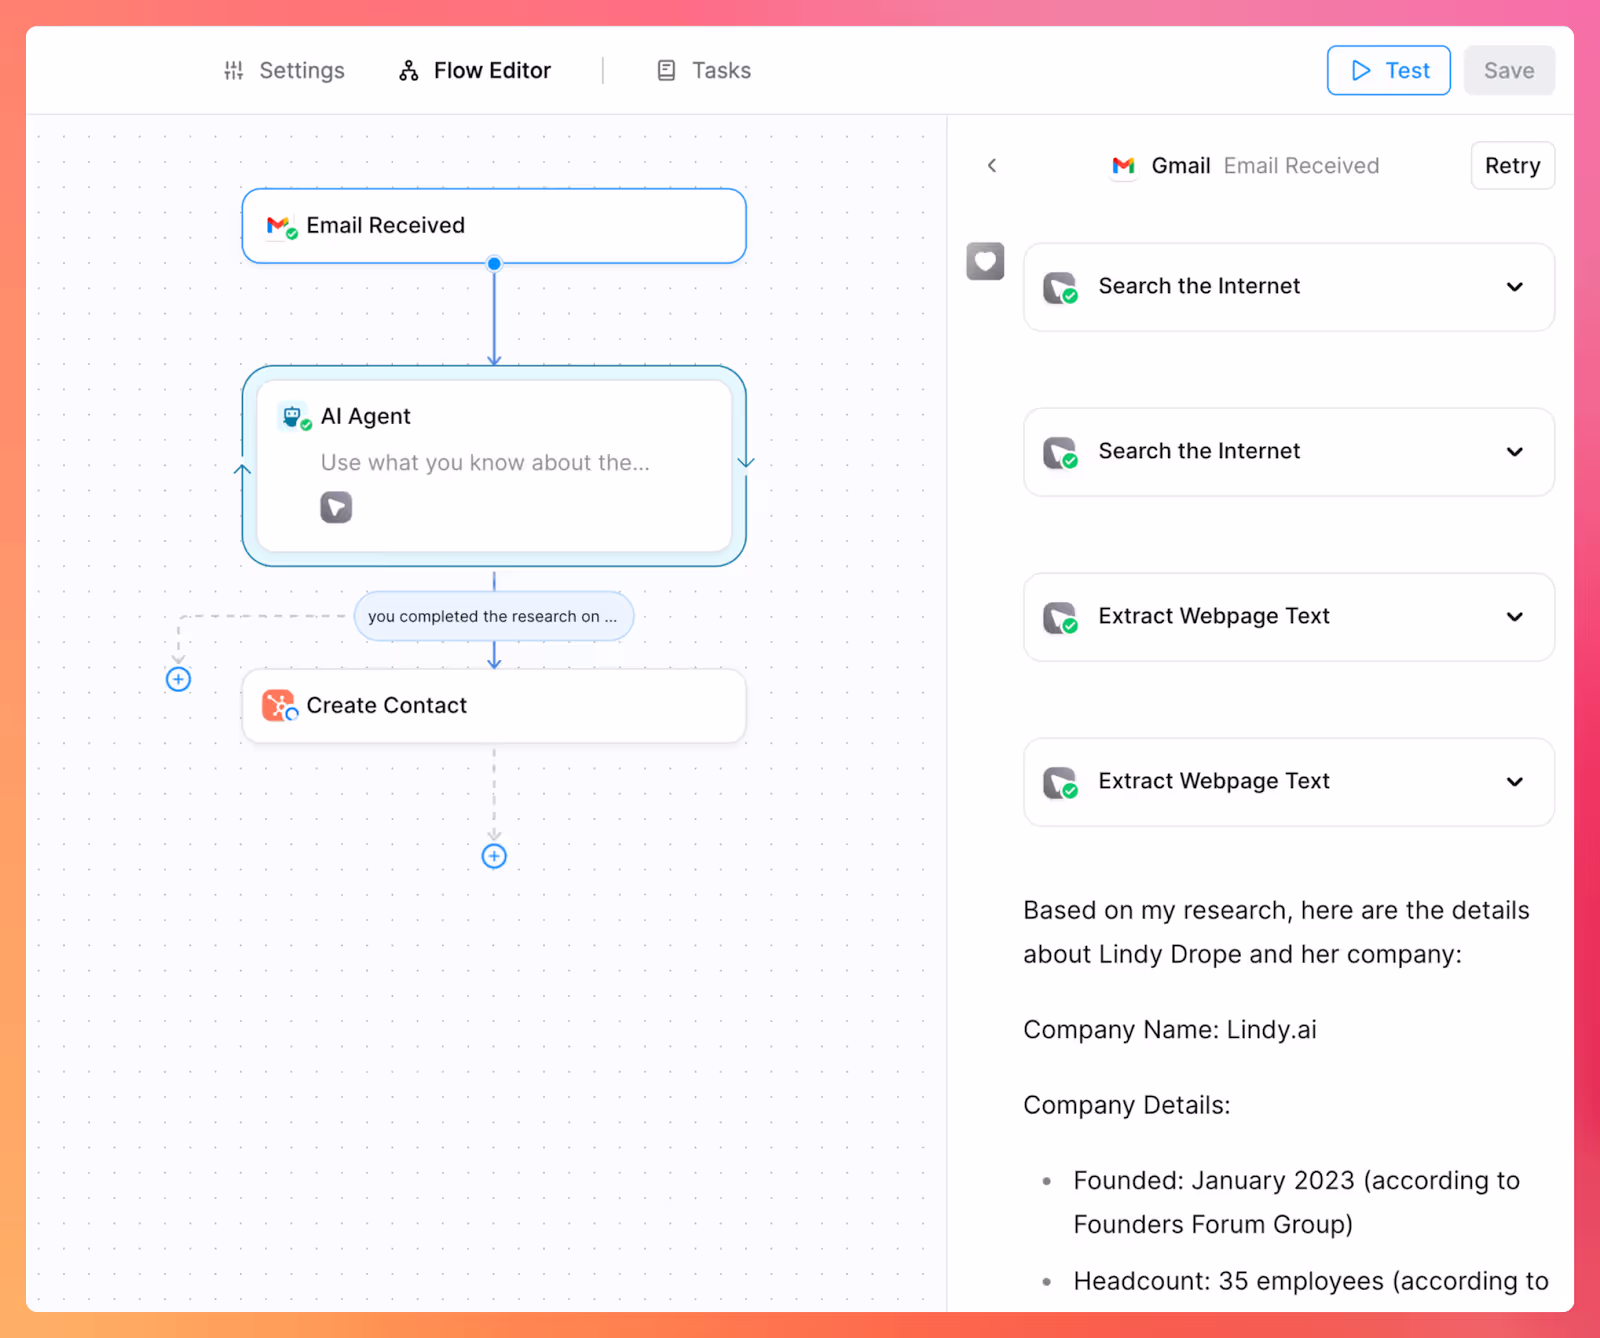Click the heart icon beside Search the Internet

click(985, 262)
